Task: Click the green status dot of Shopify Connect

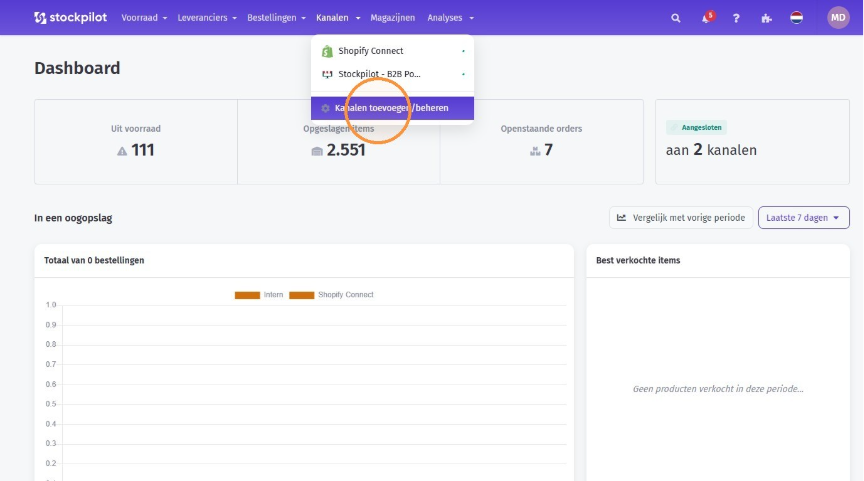Action: tap(463, 51)
